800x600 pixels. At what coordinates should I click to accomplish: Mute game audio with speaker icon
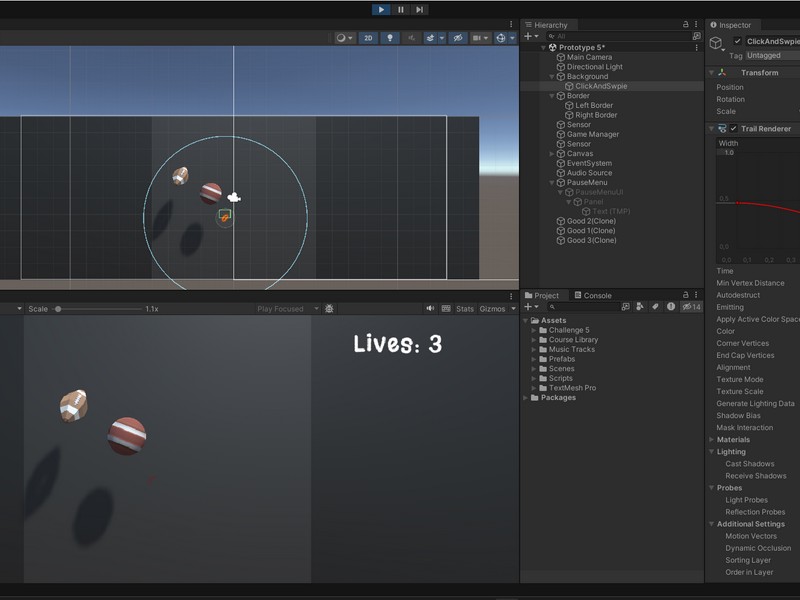click(x=430, y=309)
